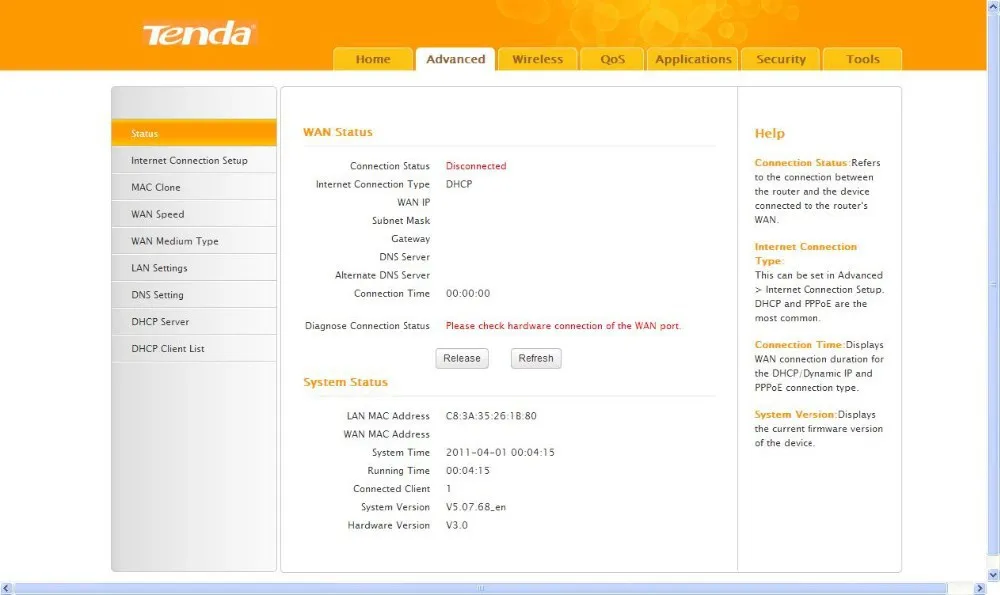Click the vertical scrollbar down arrow
The height and width of the screenshot is (595, 1000).
click(x=993, y=575)
